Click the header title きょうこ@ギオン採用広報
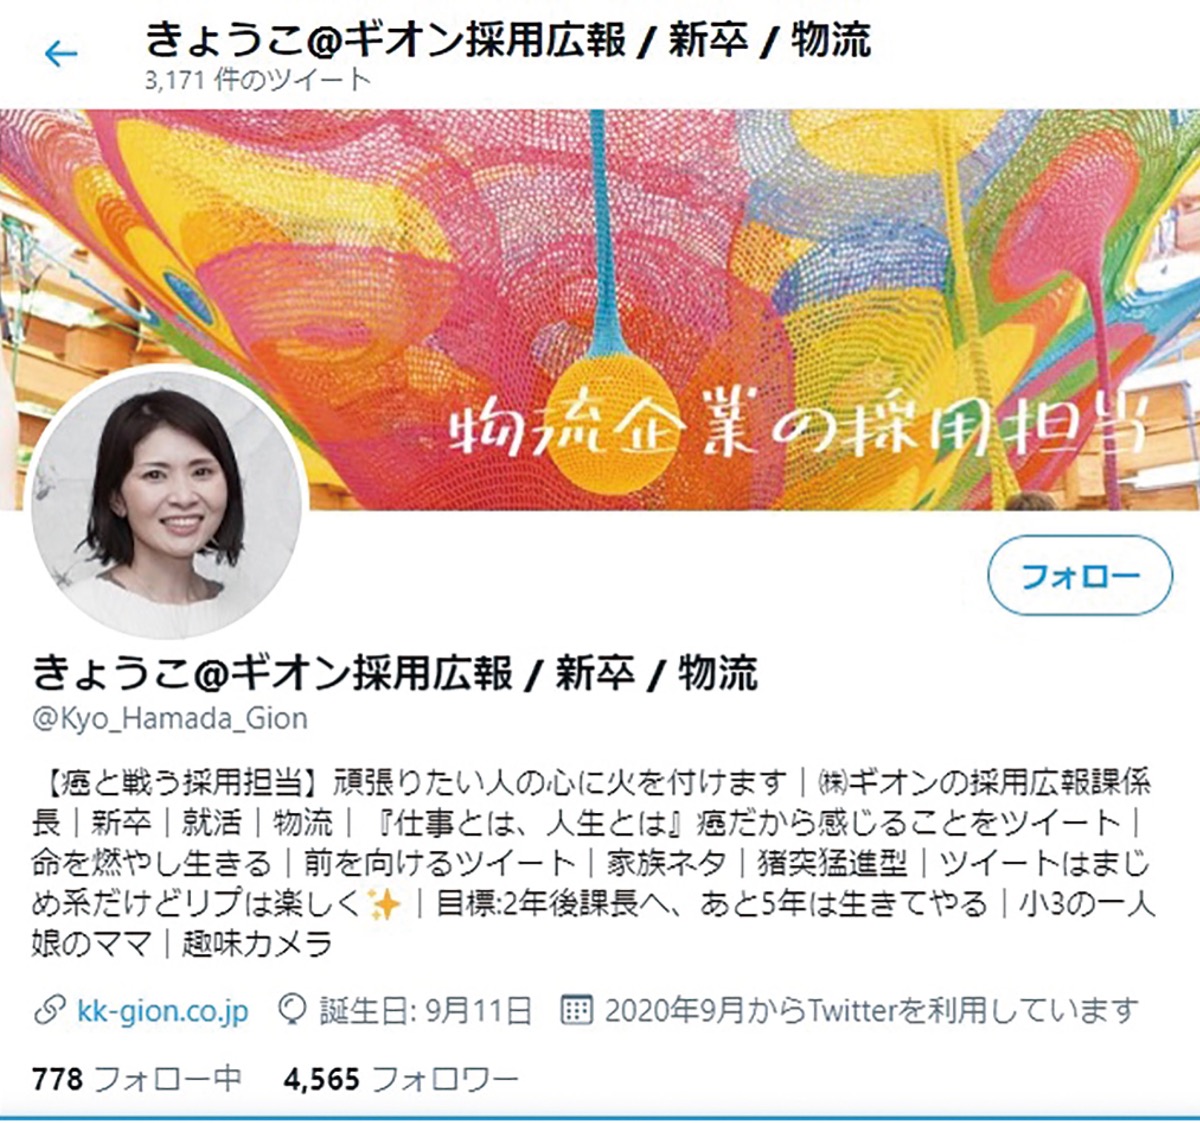Viewport: 1200px width, 1123px height. pos(386,40)
